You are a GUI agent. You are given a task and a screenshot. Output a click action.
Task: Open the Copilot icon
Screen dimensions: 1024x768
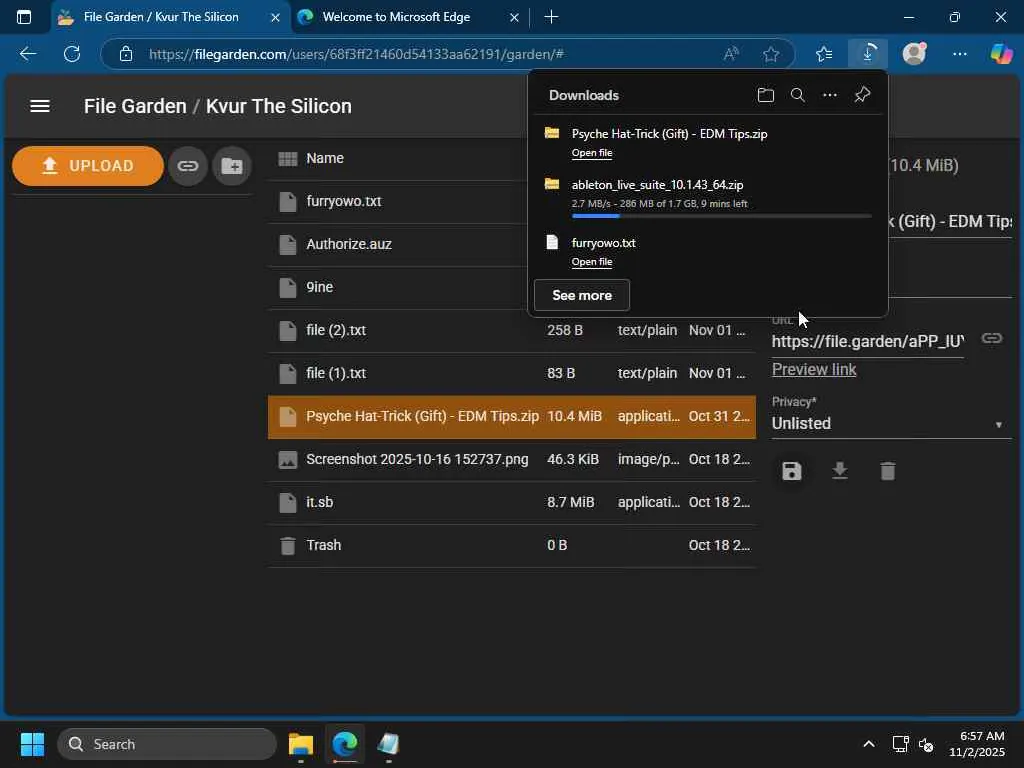click(1001, 54)
